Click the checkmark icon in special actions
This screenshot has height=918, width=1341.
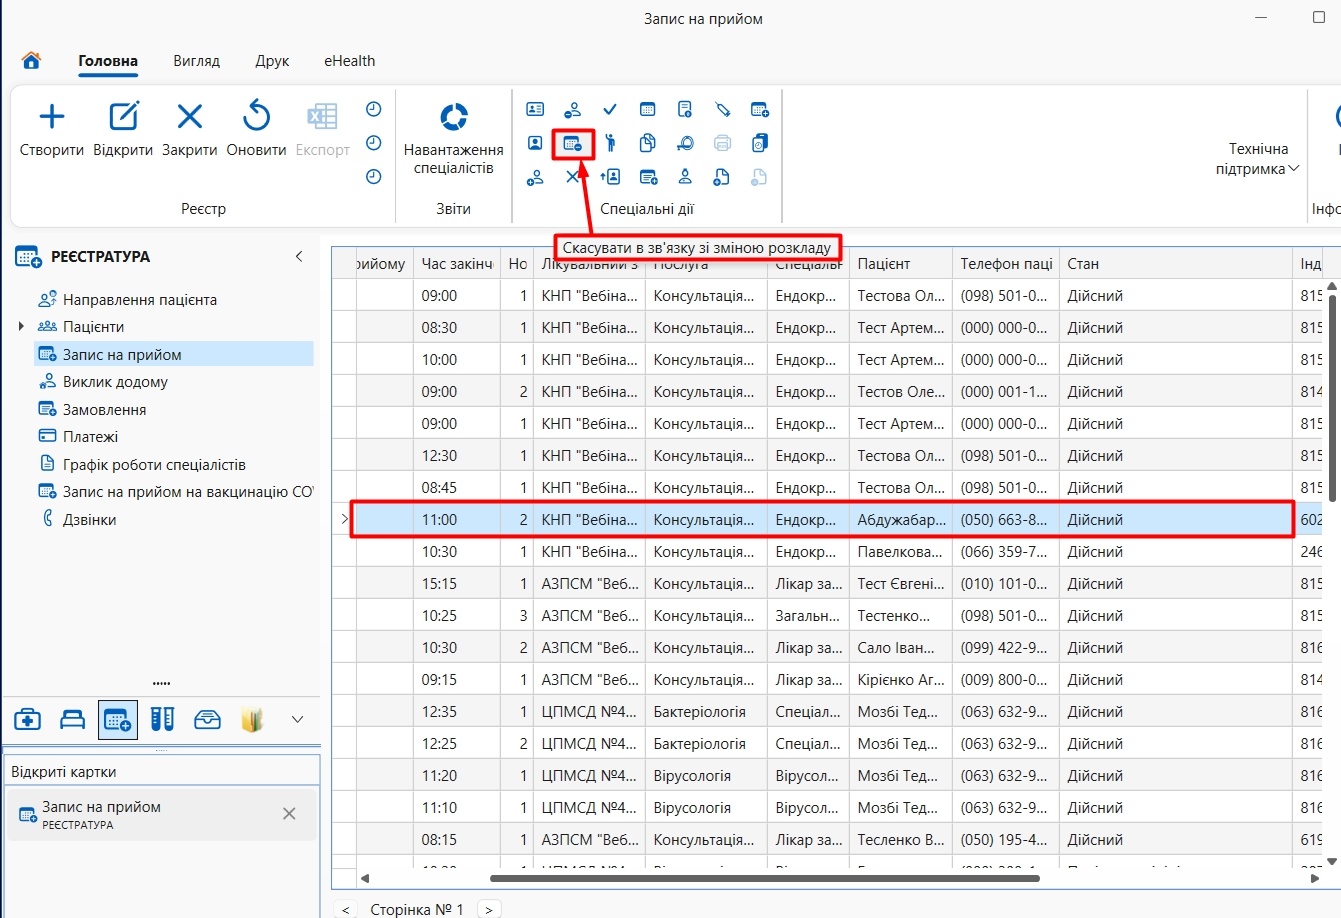610,110
